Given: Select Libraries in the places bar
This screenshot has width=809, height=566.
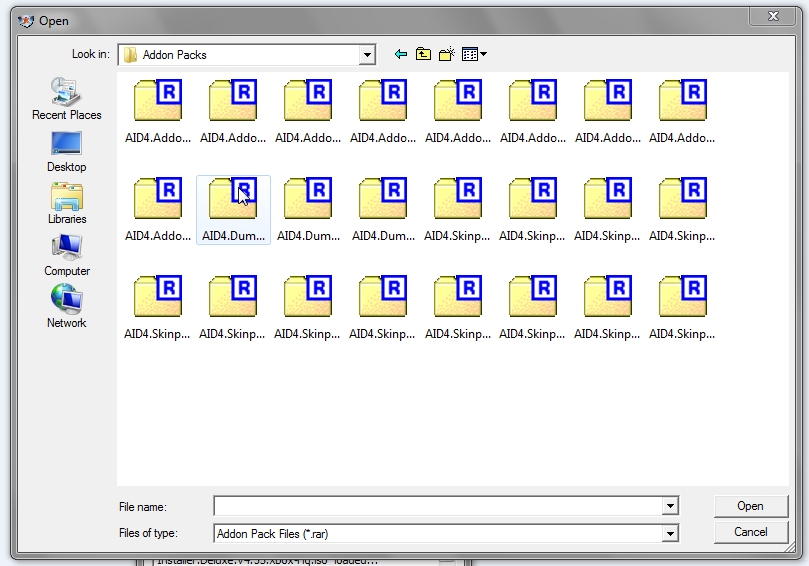Looking at the screenshot, I should [x=67, y=203].
